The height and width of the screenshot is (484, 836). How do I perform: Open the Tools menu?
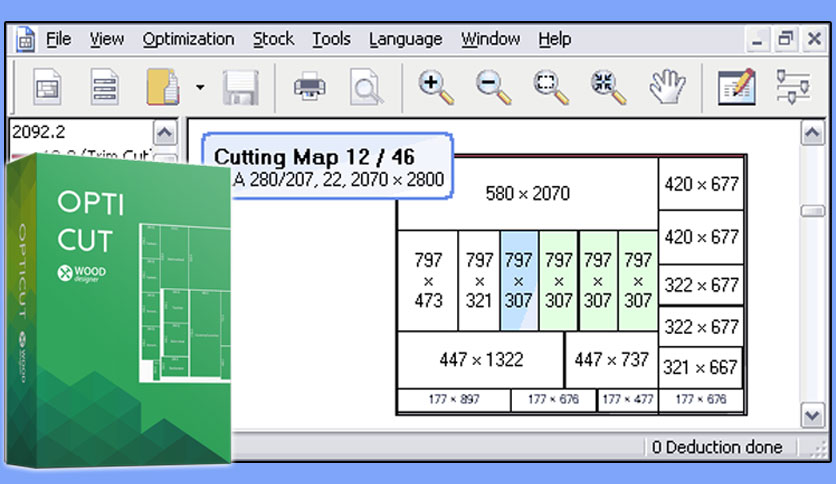tap(331, 39)
